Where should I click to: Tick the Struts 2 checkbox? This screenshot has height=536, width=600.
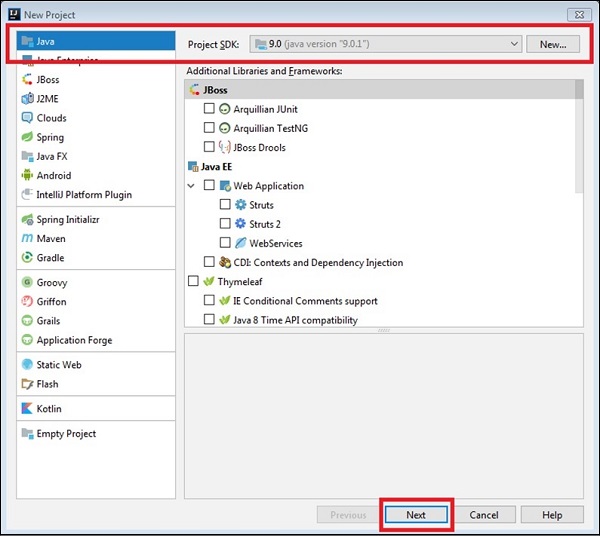click(x=225, y=224)
